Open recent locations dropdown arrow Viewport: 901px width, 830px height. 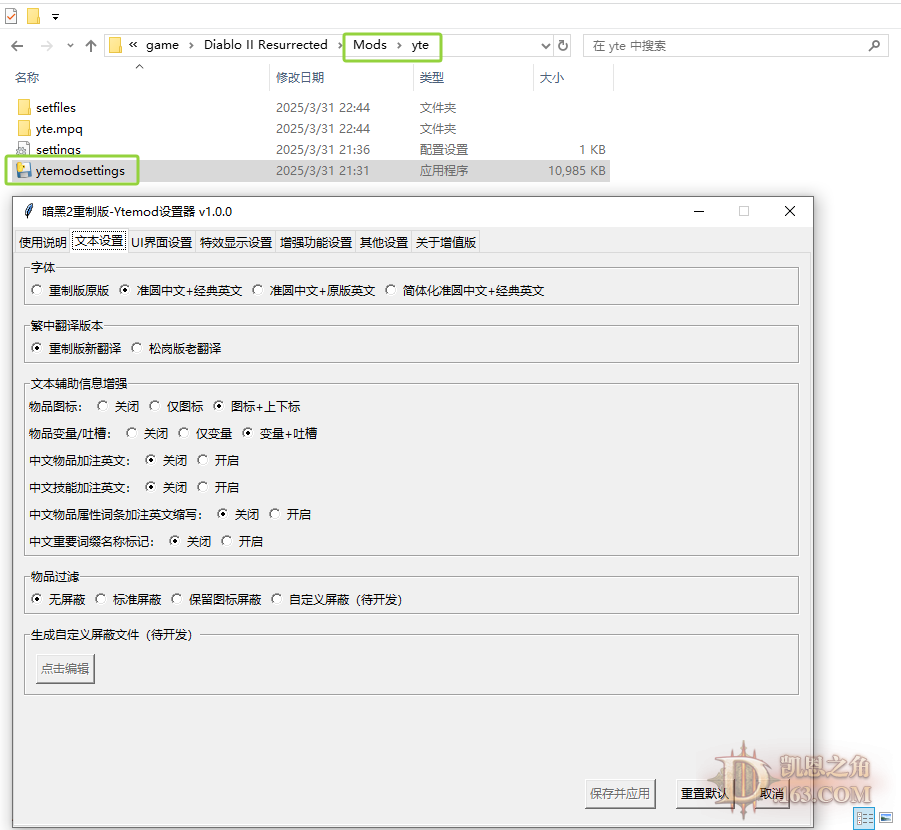point(70,45)
